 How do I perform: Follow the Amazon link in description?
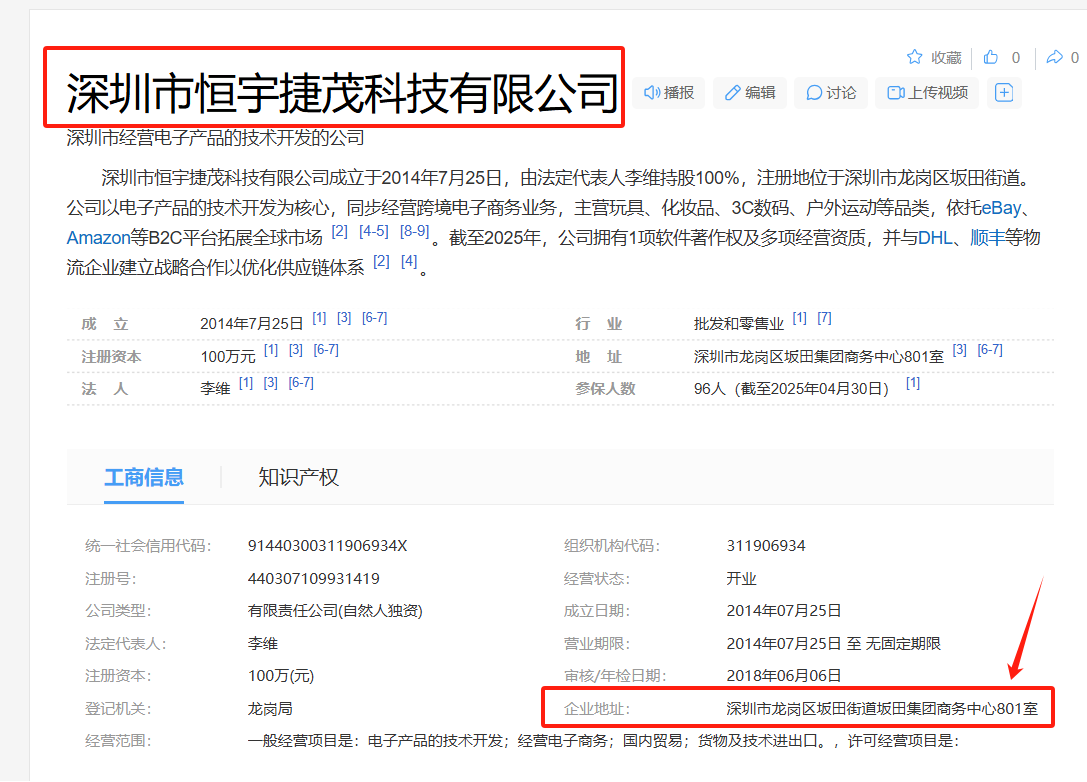[x=98, y=238]
